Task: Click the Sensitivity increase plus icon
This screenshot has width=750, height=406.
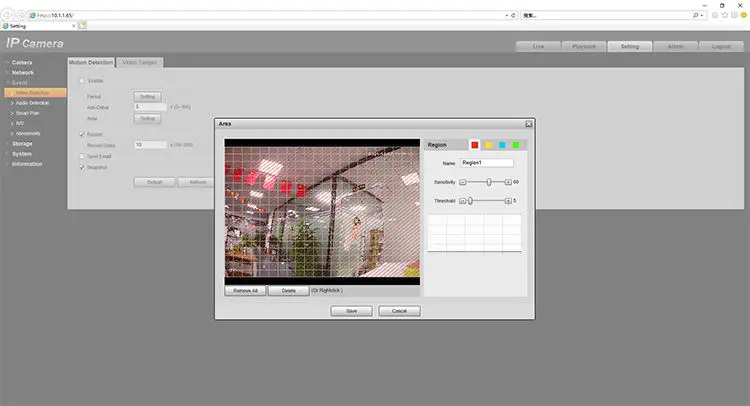Action: click(508, 182)
